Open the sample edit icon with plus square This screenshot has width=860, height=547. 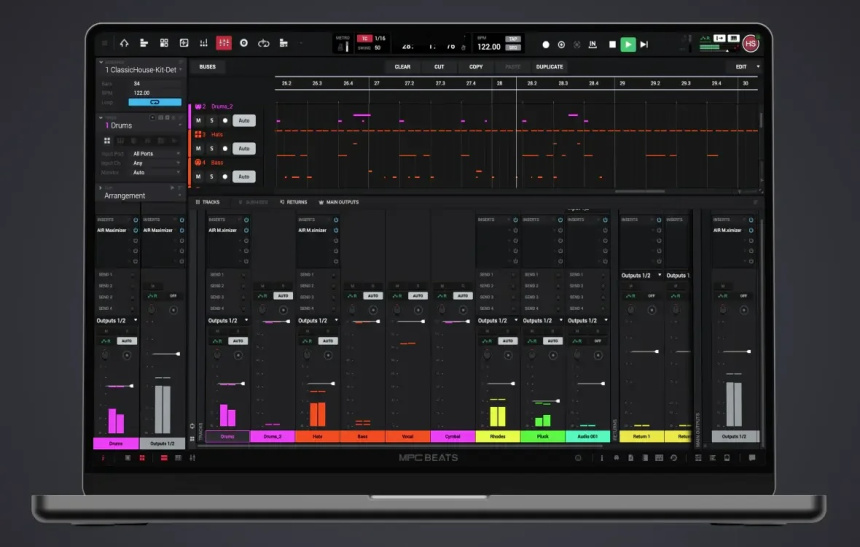[184, 43]
